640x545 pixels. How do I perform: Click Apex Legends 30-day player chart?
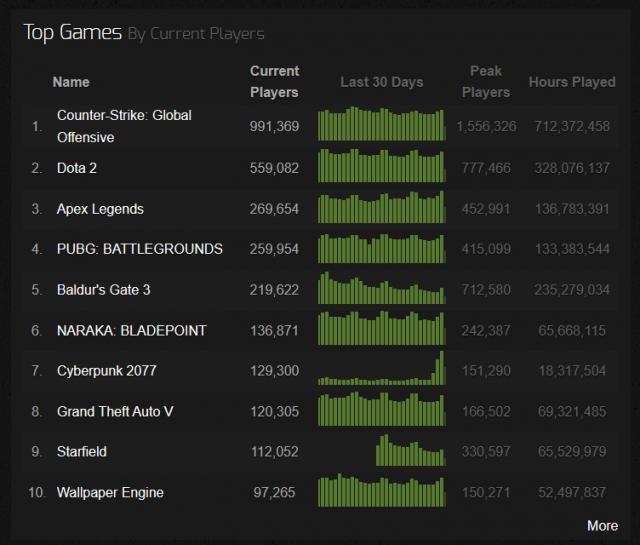coord(382,207)
